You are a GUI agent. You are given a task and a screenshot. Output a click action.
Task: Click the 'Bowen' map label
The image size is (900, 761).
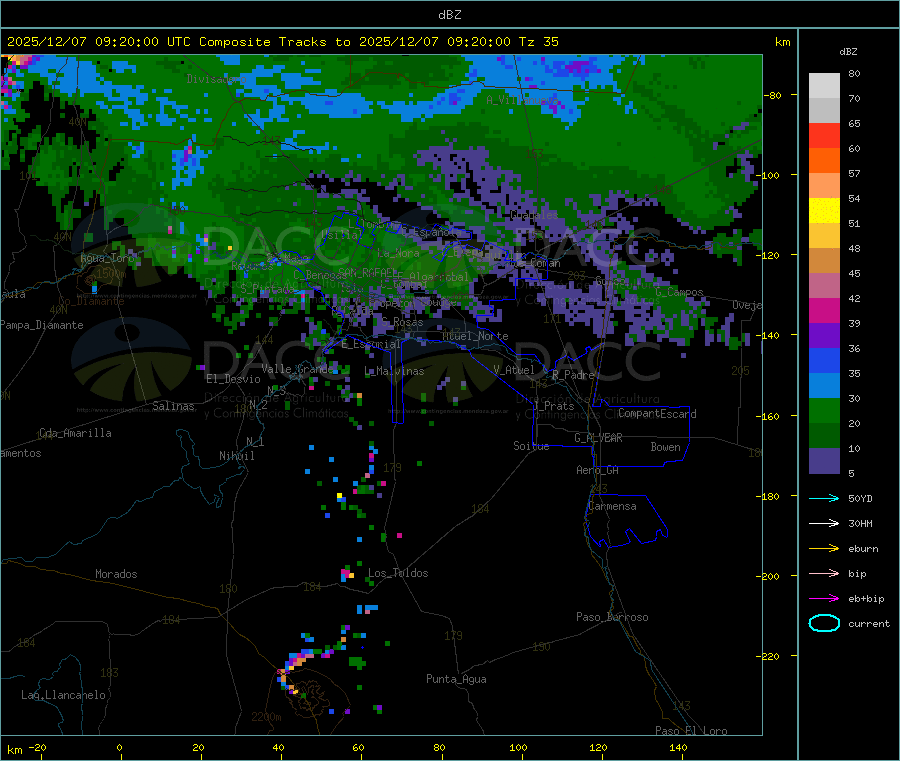pyautogui.click(x=665, y=447)
